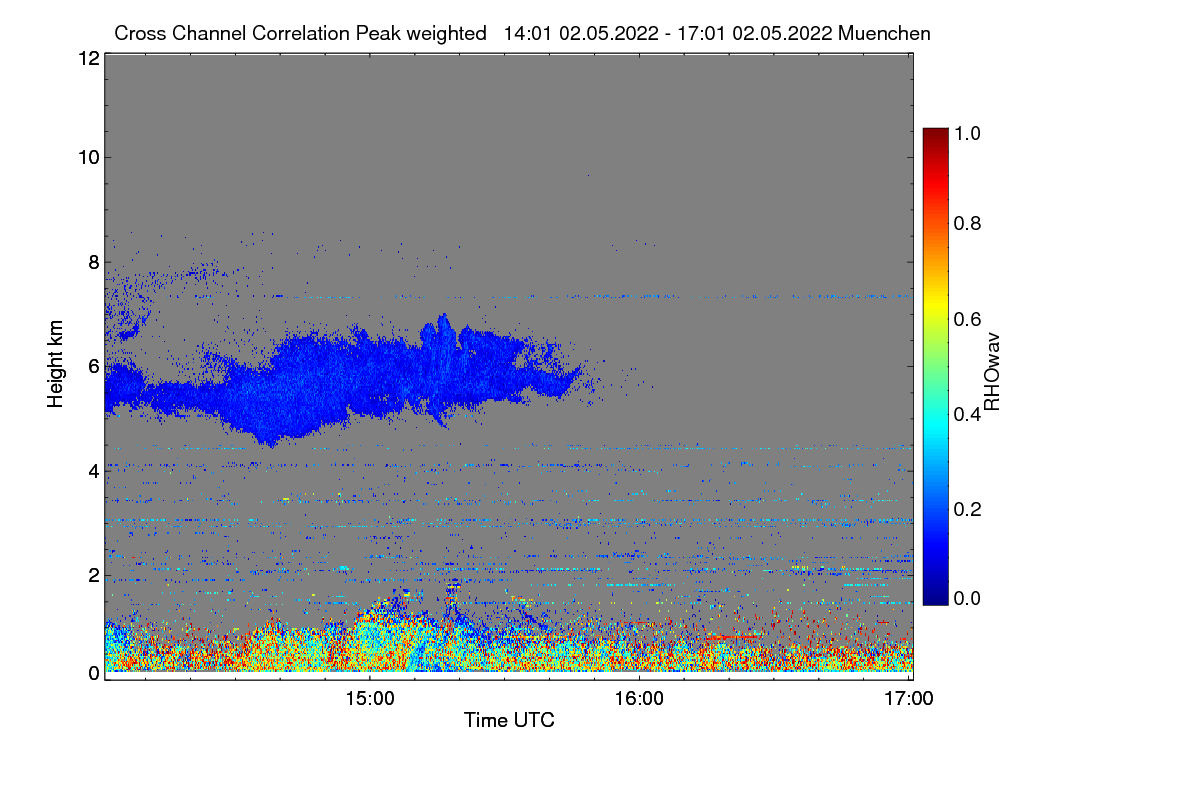
Task: Click the colorbar value '0.2'
Action: [x=966, y=508]
